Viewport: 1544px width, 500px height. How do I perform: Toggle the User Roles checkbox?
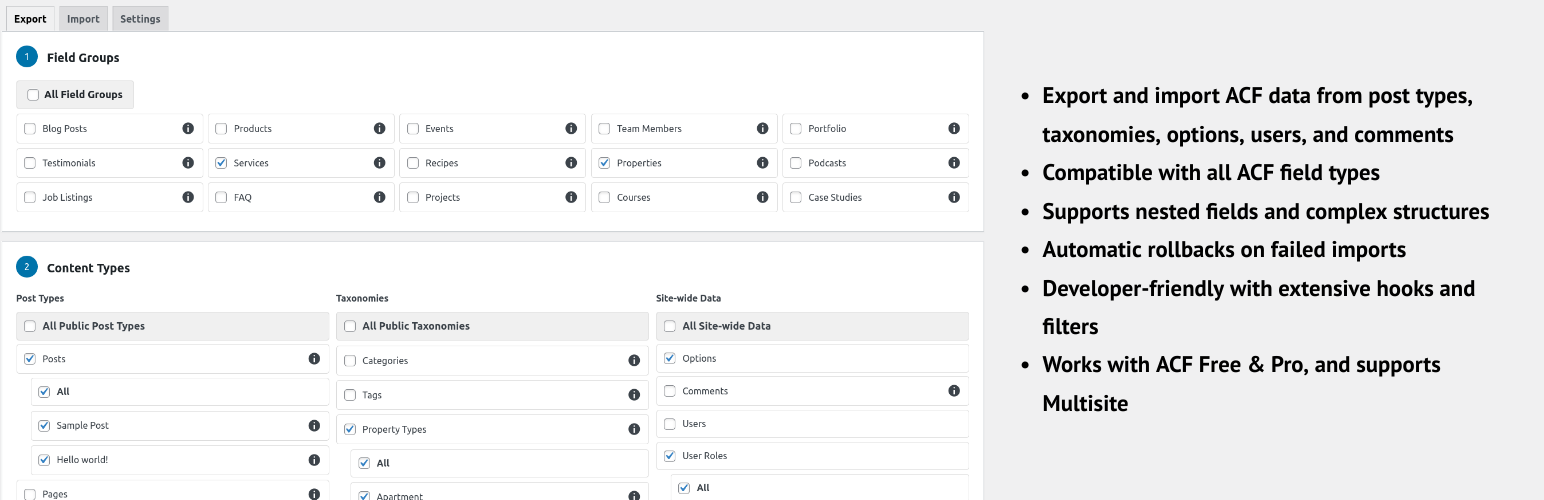point(670,456)
